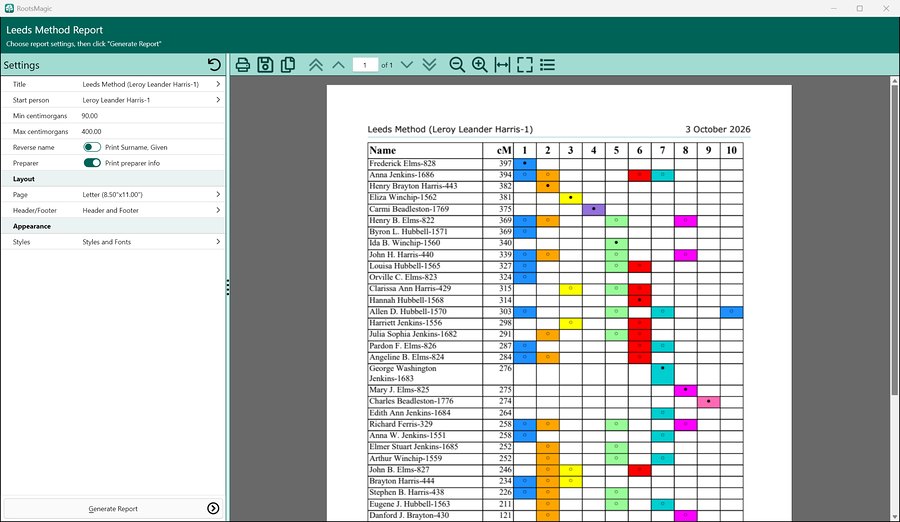Go to previous page single up arrow
Viewport: 900px width, 522px height.
click(339, 65)
